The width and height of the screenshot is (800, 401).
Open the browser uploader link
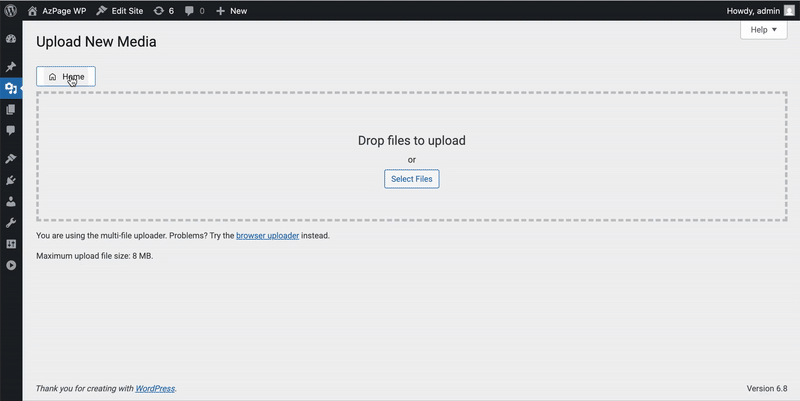pyautogui.click(x=267, y=236)
